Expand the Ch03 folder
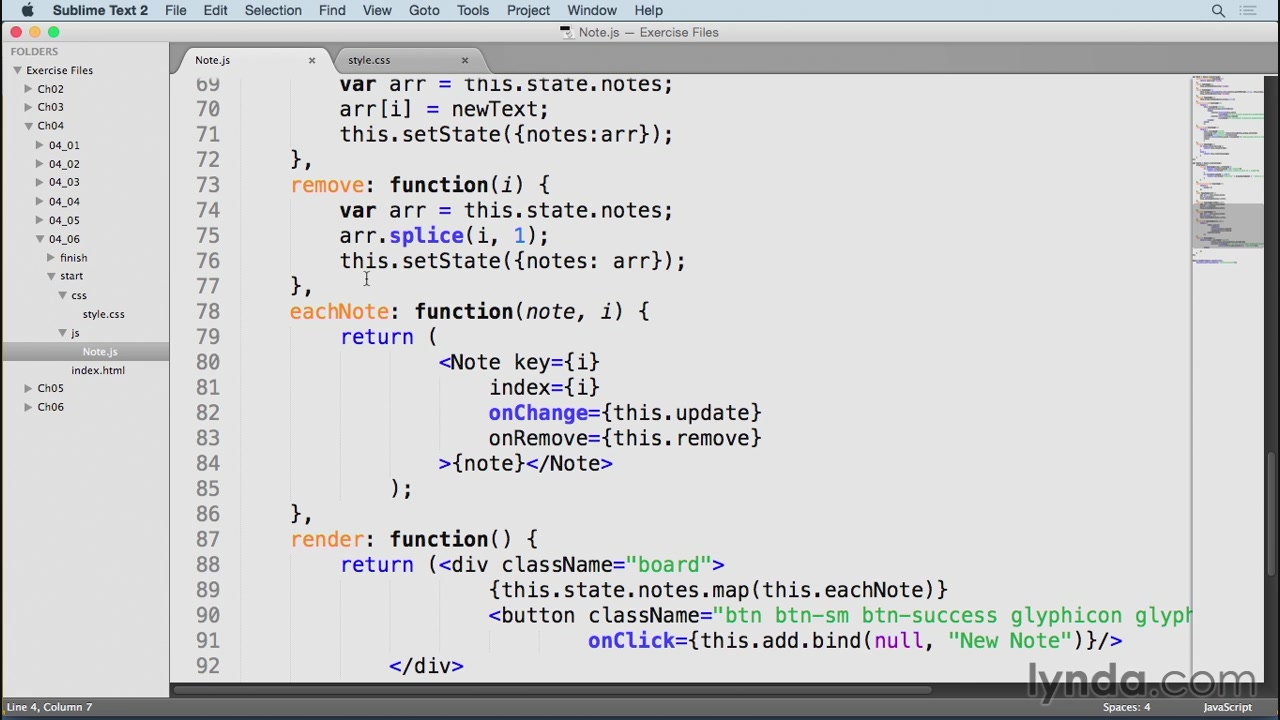1280x720 pixels. (x=29, y=107)
